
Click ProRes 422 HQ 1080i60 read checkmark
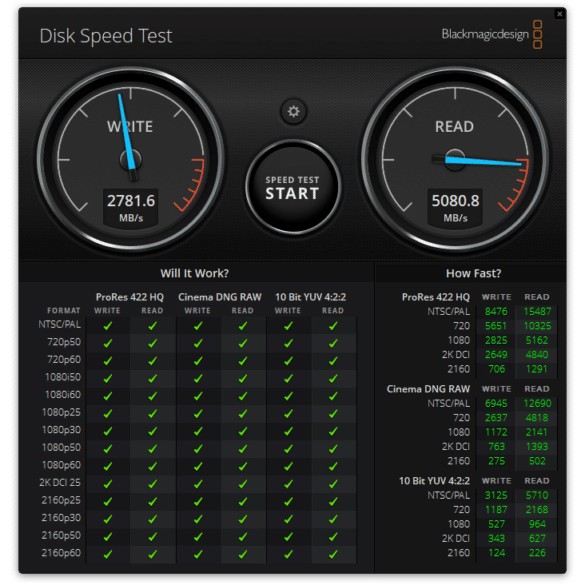point(152,396)
